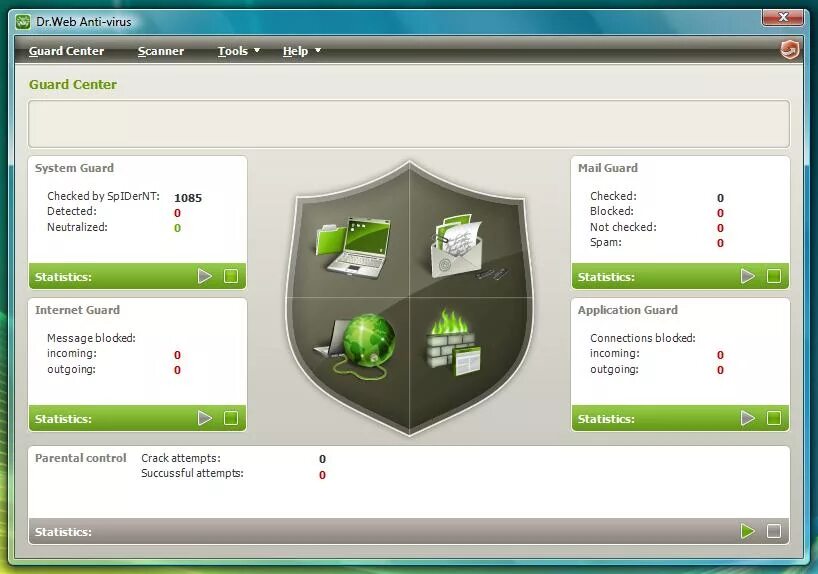Click the red Dr.Web emblem at menu bar end
This screenshot has width=818, height=574.
tap(789, 50)
